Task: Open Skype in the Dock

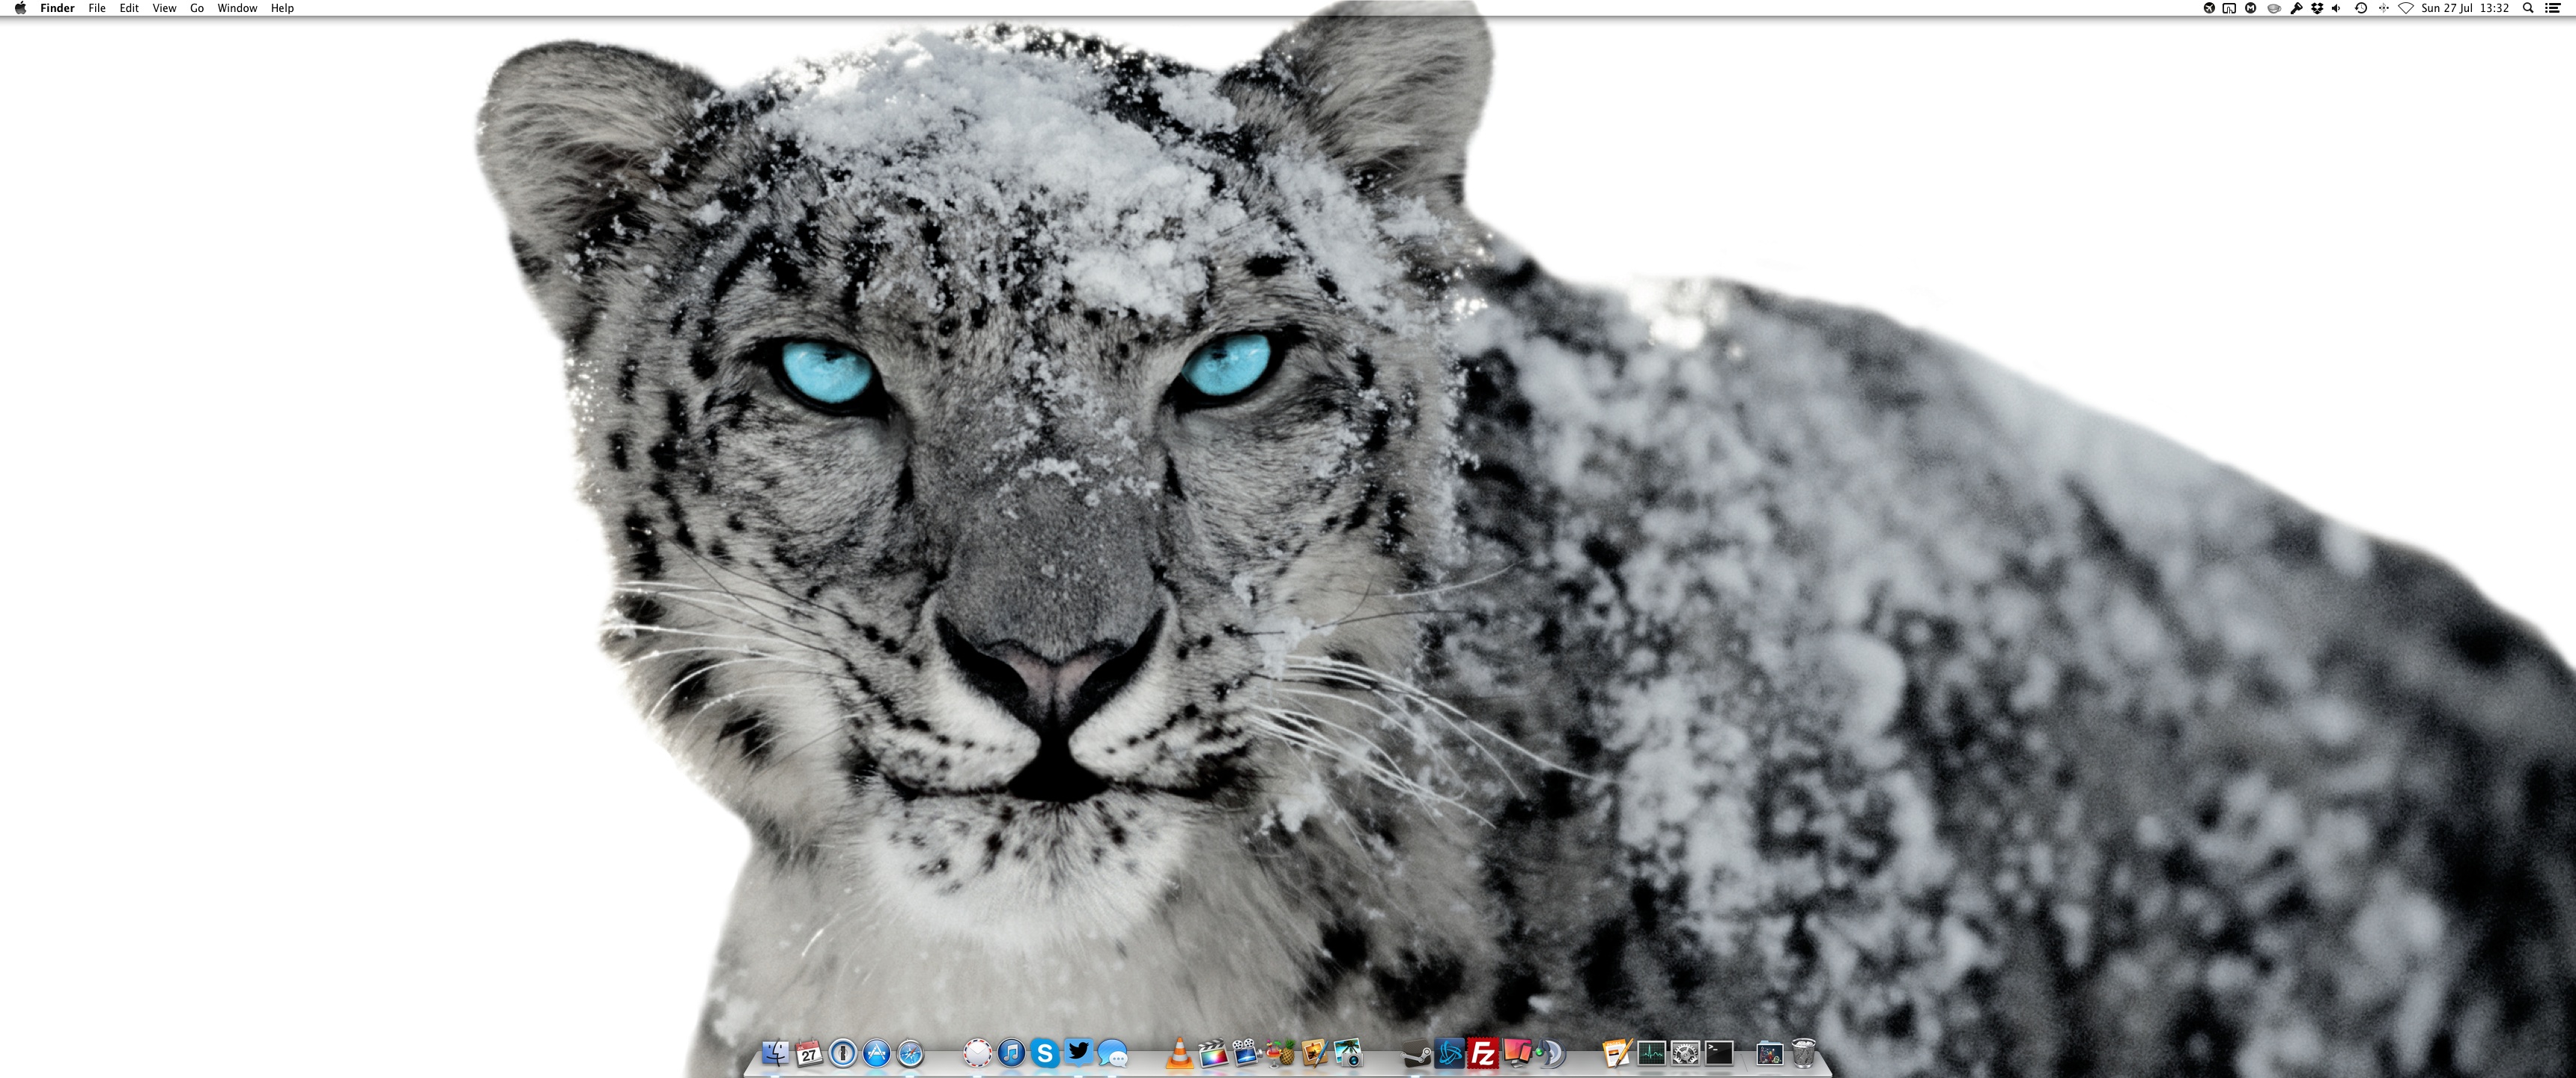Action: coord(1044,1053)
